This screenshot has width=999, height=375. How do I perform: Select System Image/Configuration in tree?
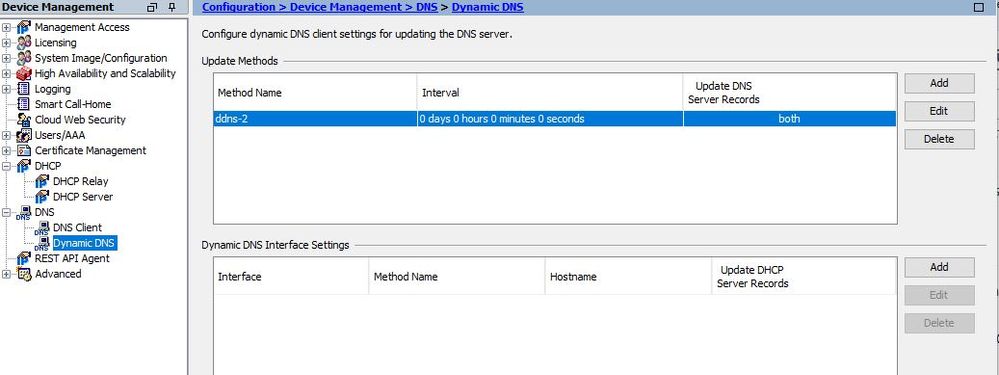click(x=101, y=58)
